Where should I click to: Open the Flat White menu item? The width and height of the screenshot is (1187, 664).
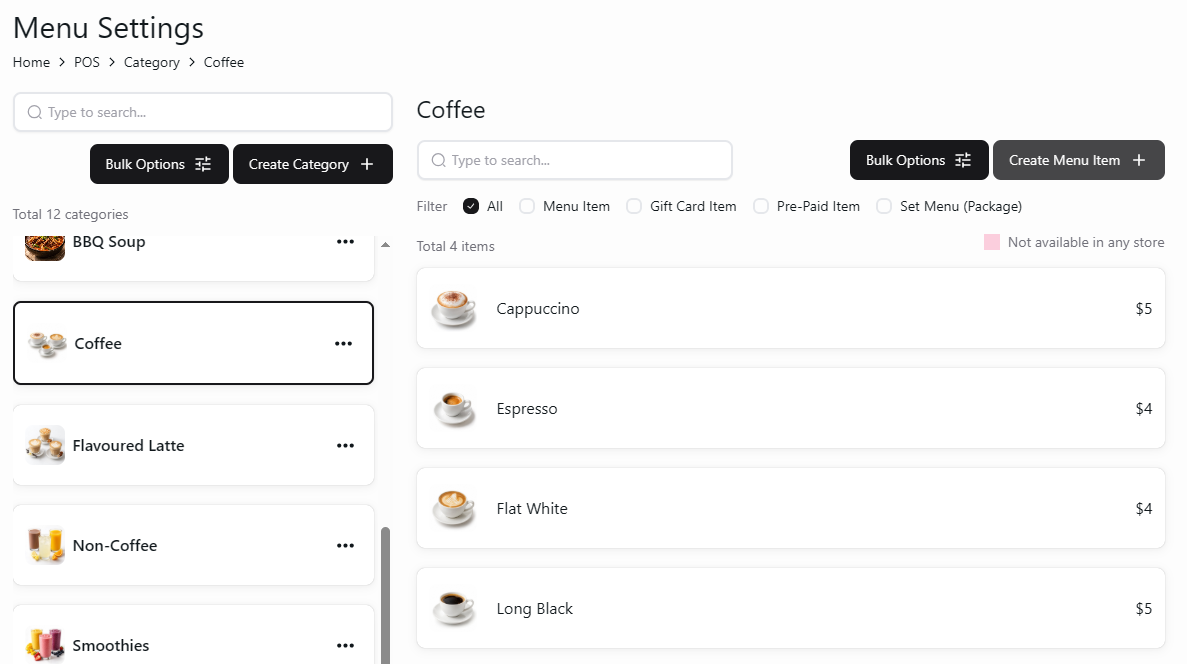coord(790,508)
